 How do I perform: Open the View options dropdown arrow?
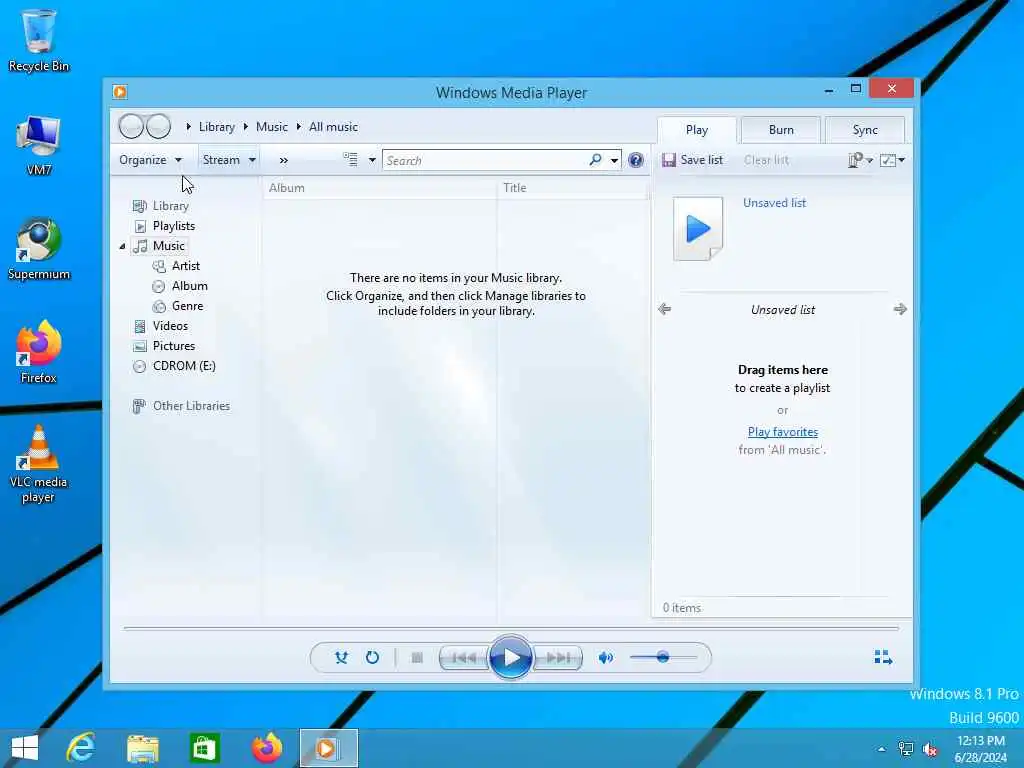click(x=372, y=160)
